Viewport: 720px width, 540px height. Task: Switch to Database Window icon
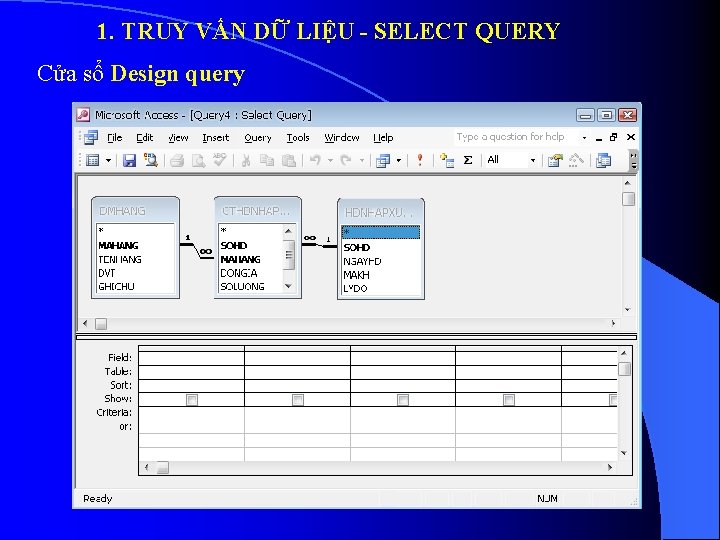pyautogui.click(x=603, y=160)
